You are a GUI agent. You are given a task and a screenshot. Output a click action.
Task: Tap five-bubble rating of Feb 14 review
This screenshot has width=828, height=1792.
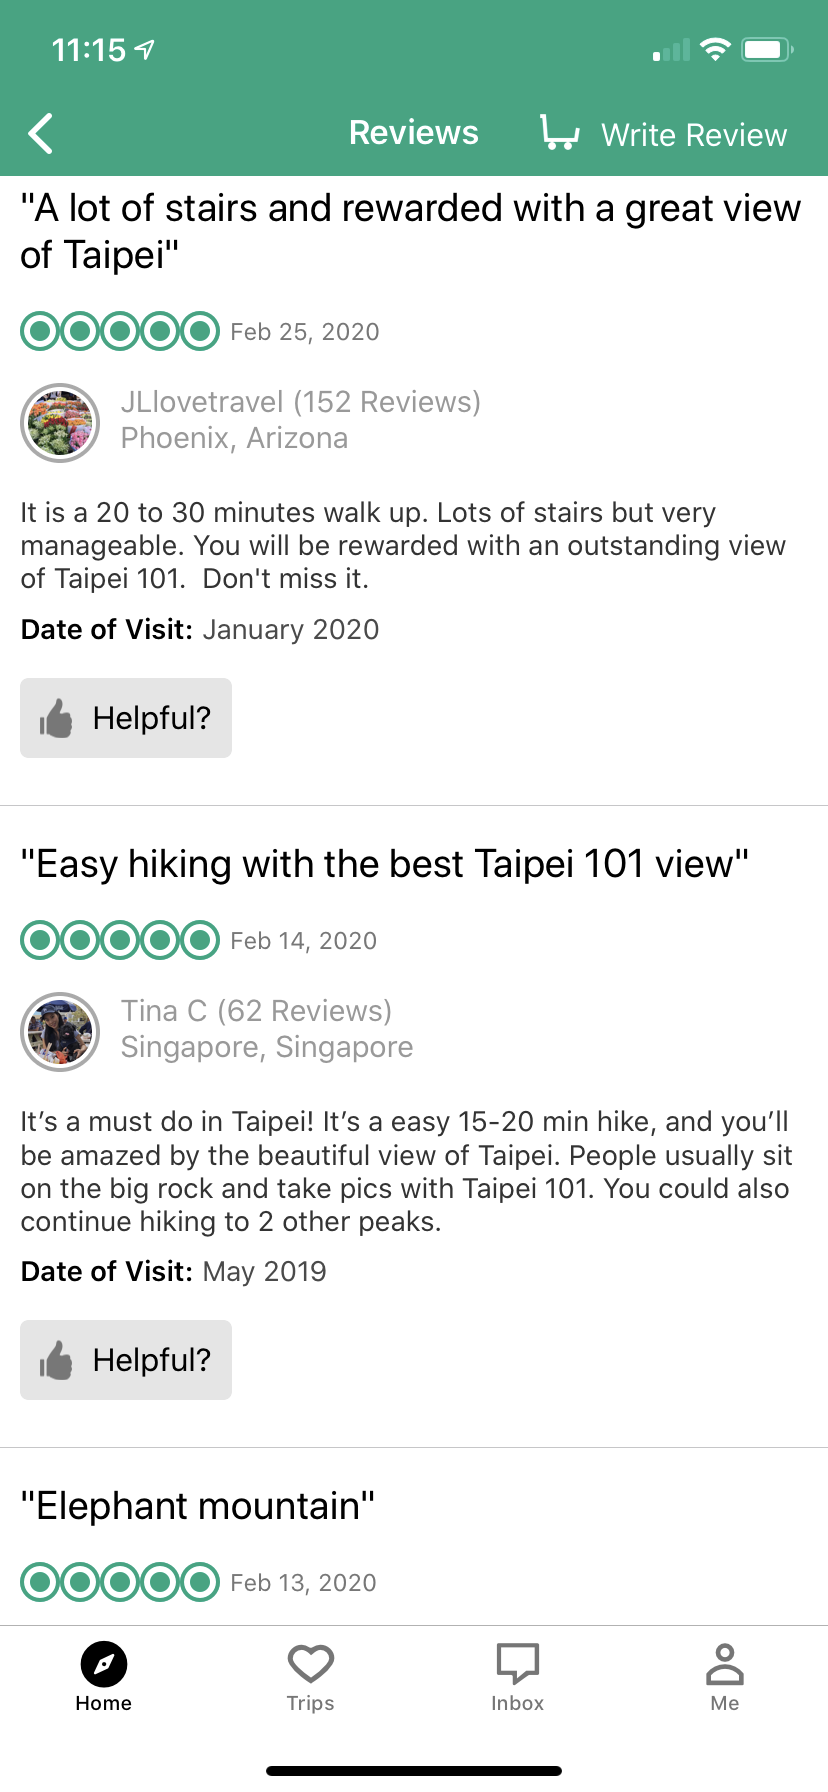[x=120, y=940]
